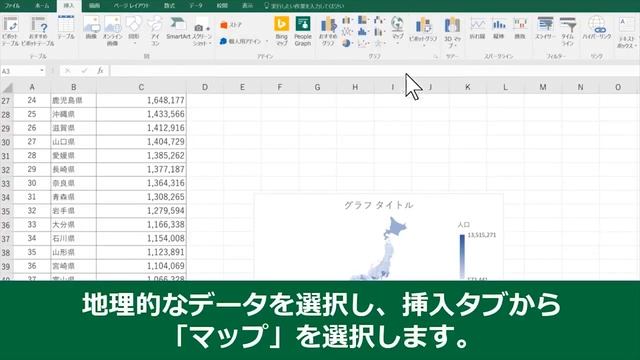Click the population legend gradient bar
The width and height of the screenshot is (640, 360).
point(462,256)
